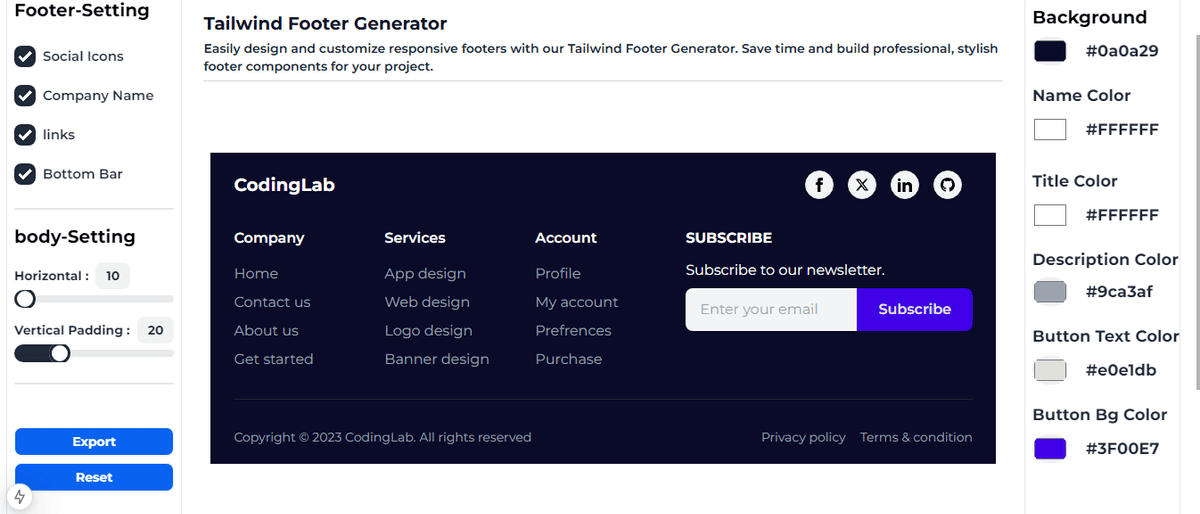The height and width of the screenshot is (514, 1200).
Task: Click the Reset button
Action: coord(94,477)
